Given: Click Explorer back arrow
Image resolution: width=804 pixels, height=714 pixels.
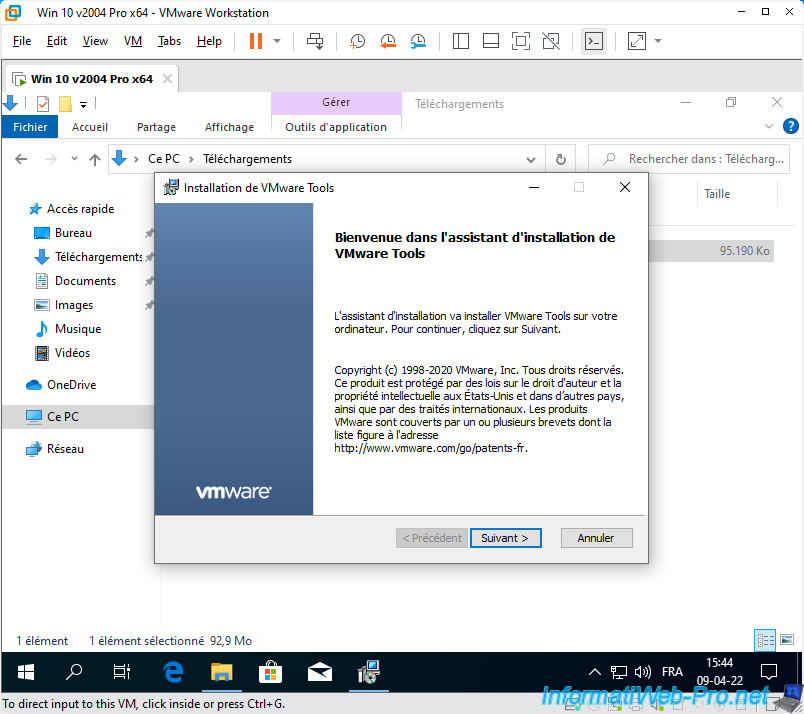Looking at the screenshot, I should [x=21, y=159].
